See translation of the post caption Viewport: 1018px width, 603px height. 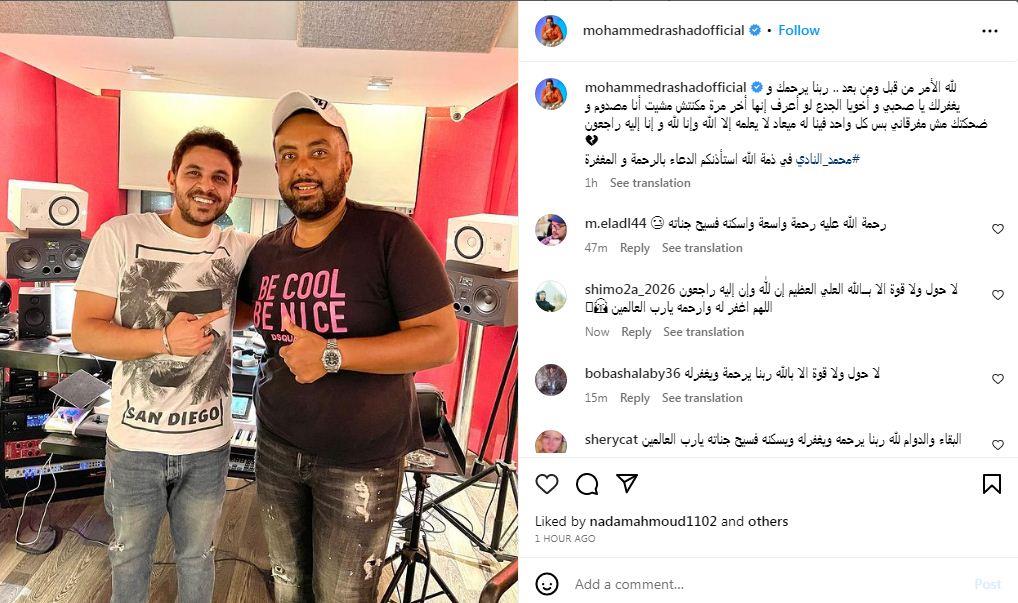click(650, 183)
